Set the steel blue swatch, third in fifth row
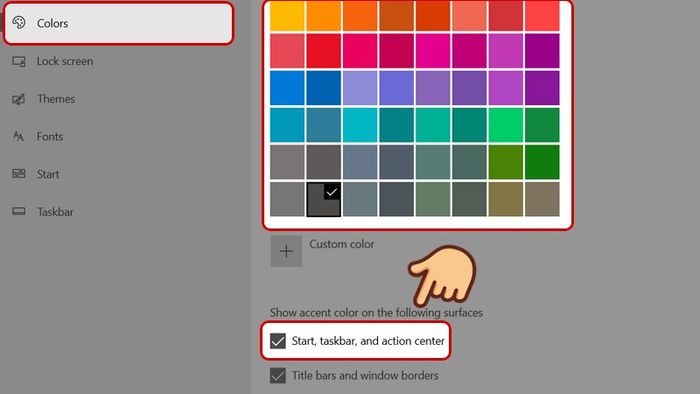Viewport: 700px width, 394px height. (x=360, y=162)
